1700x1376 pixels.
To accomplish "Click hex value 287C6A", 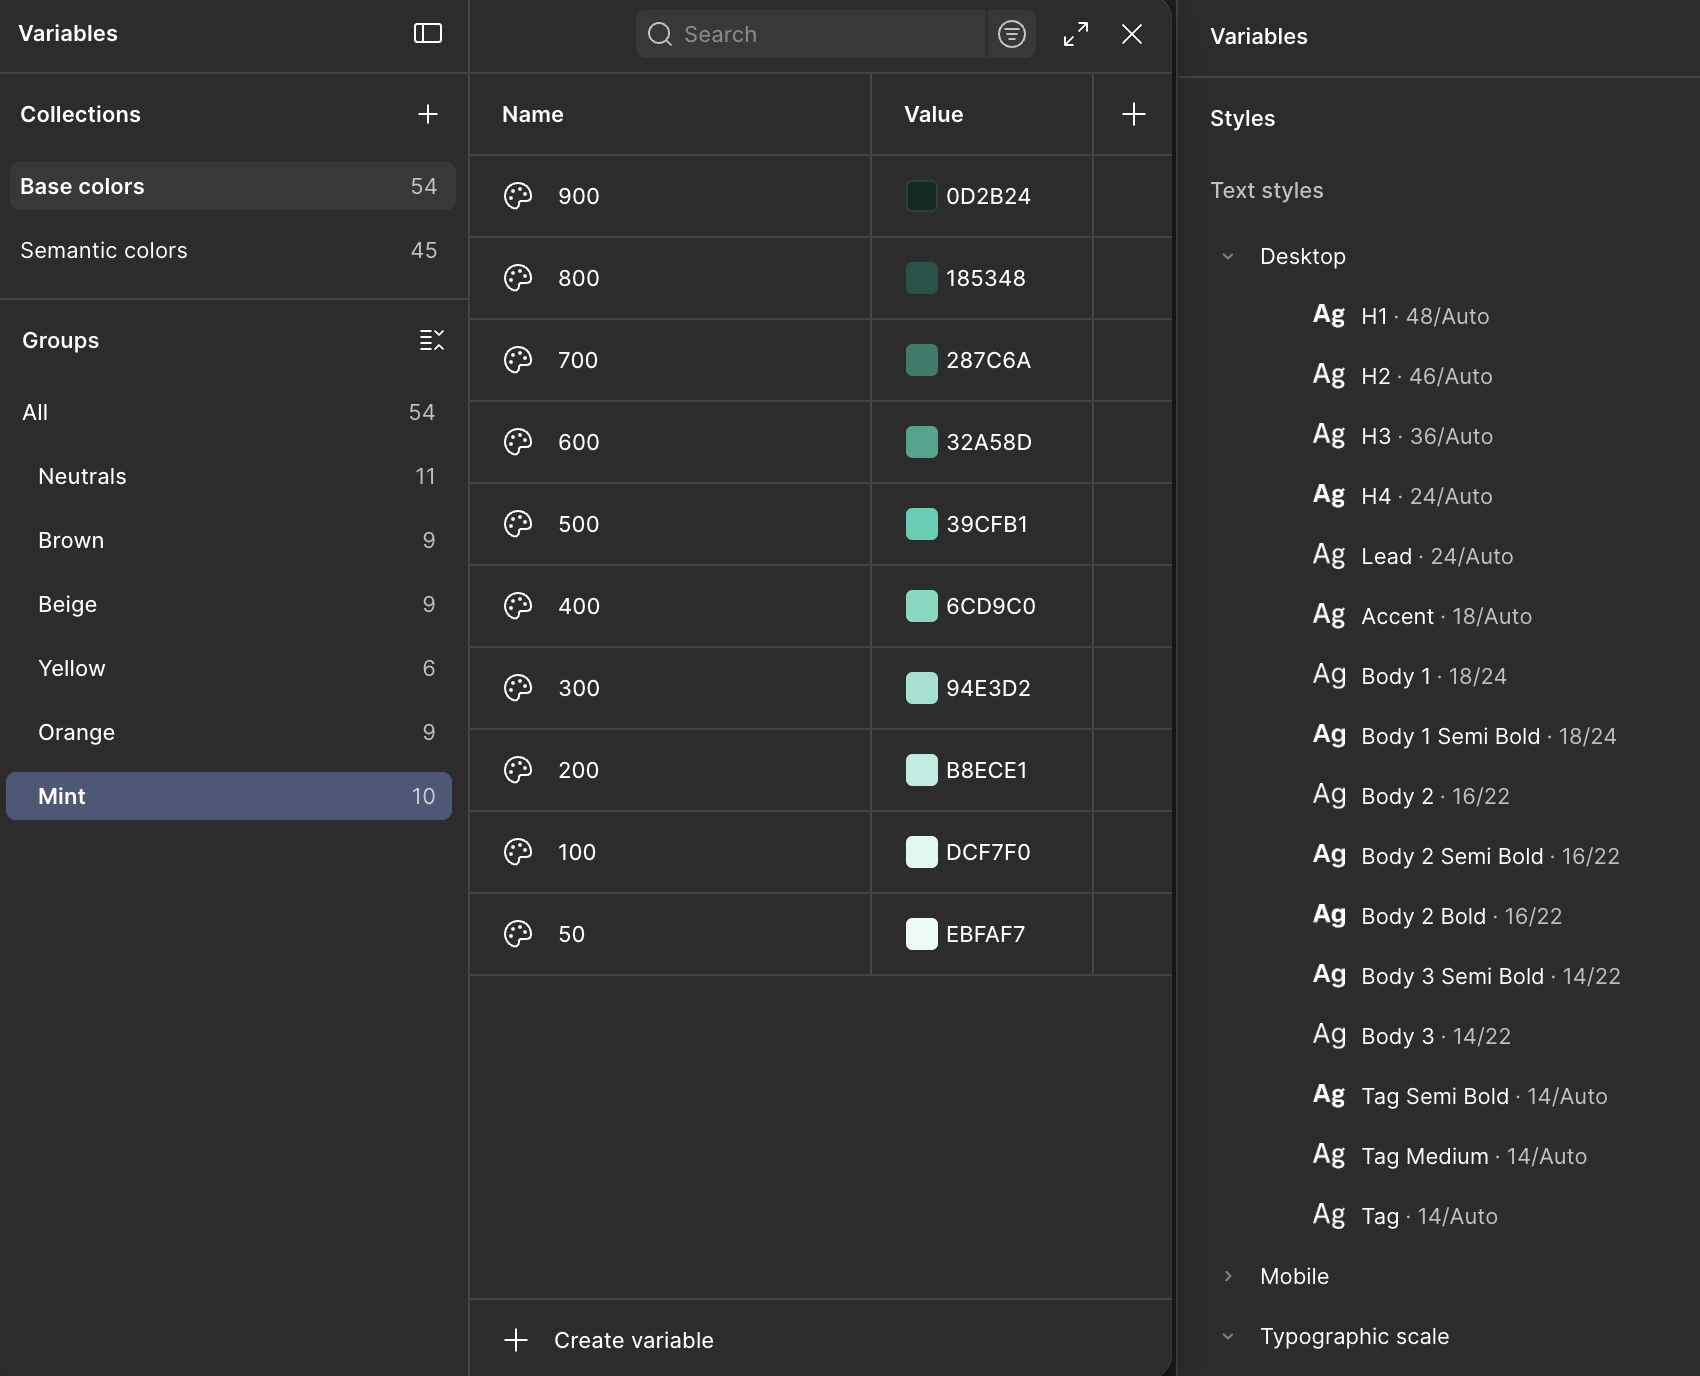I will [x=988, y=360].
